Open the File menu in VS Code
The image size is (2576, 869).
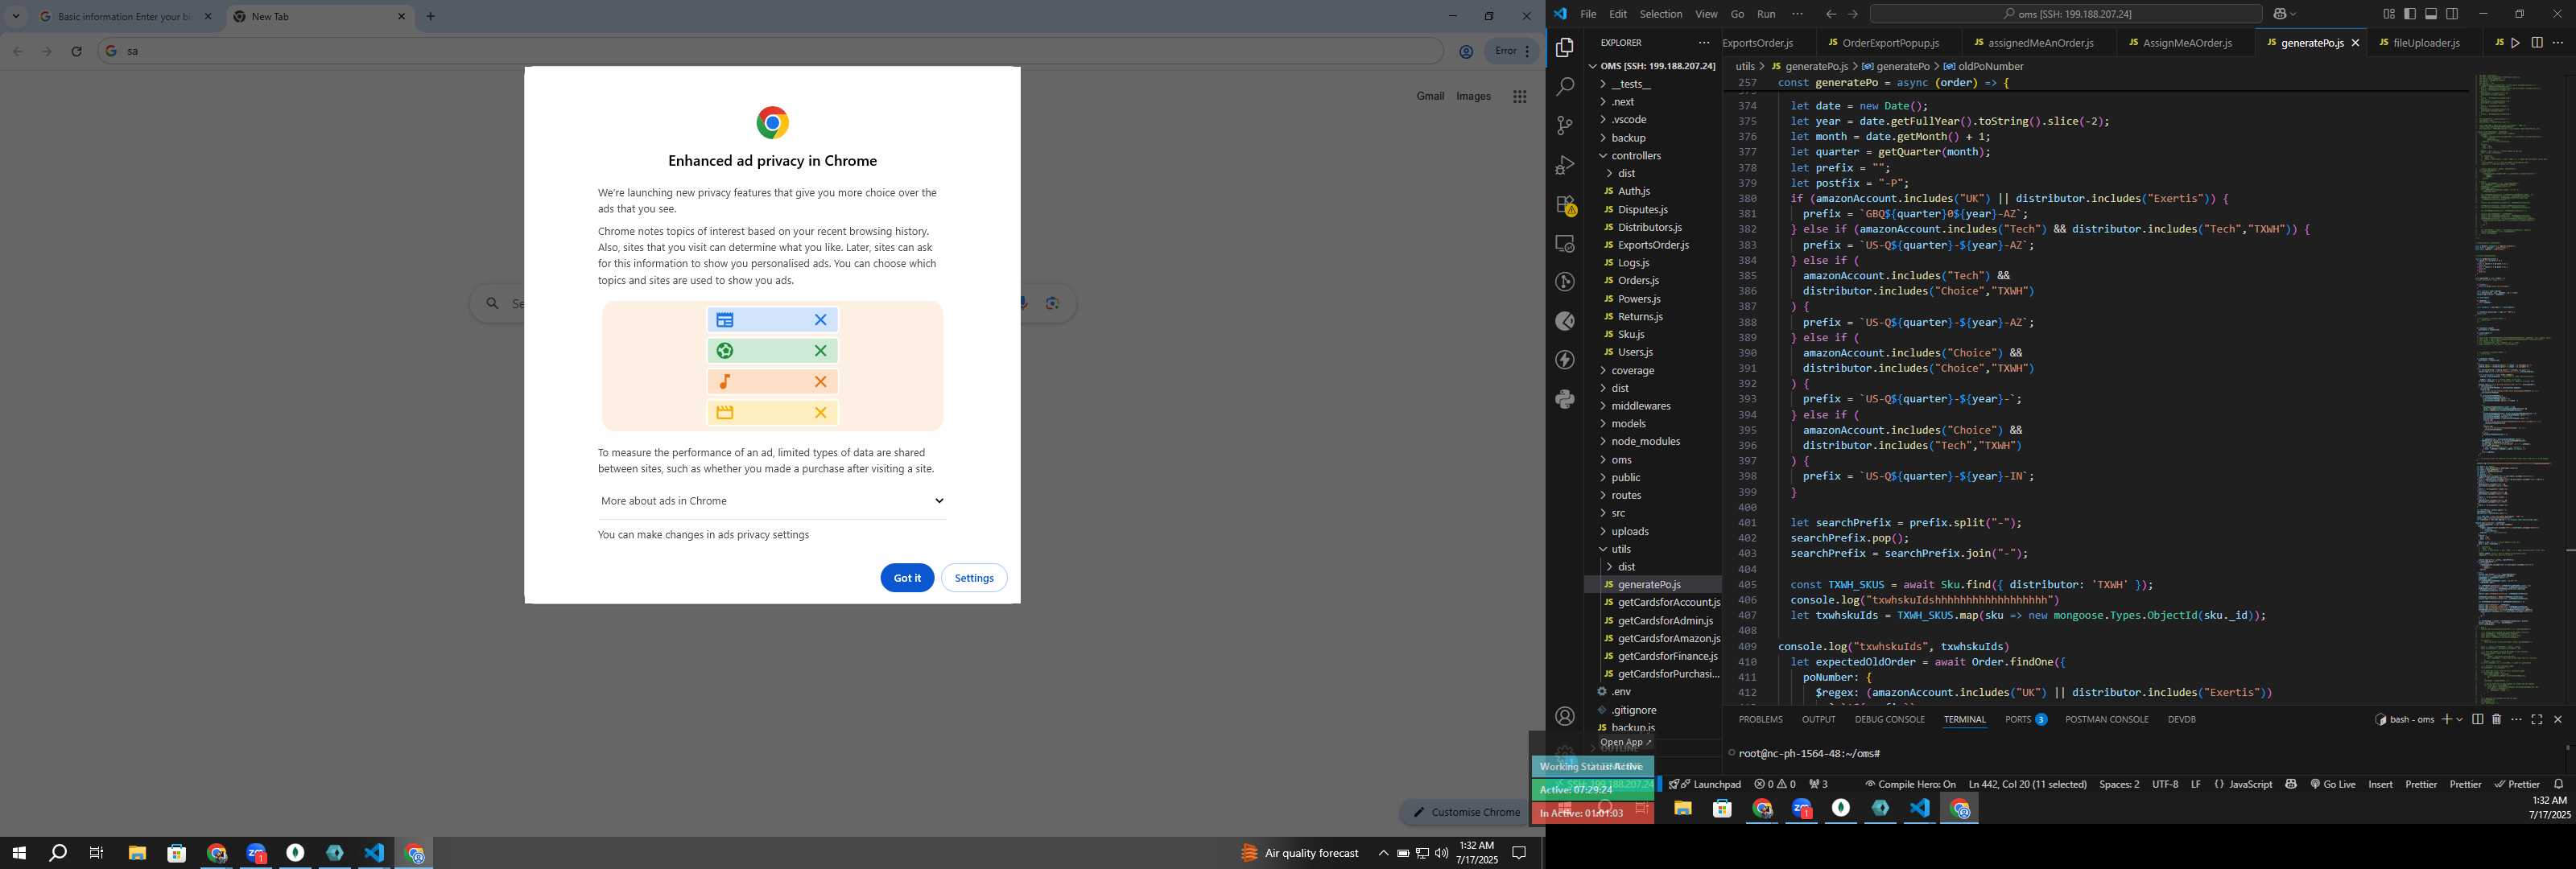click(x=1588, y=14)
